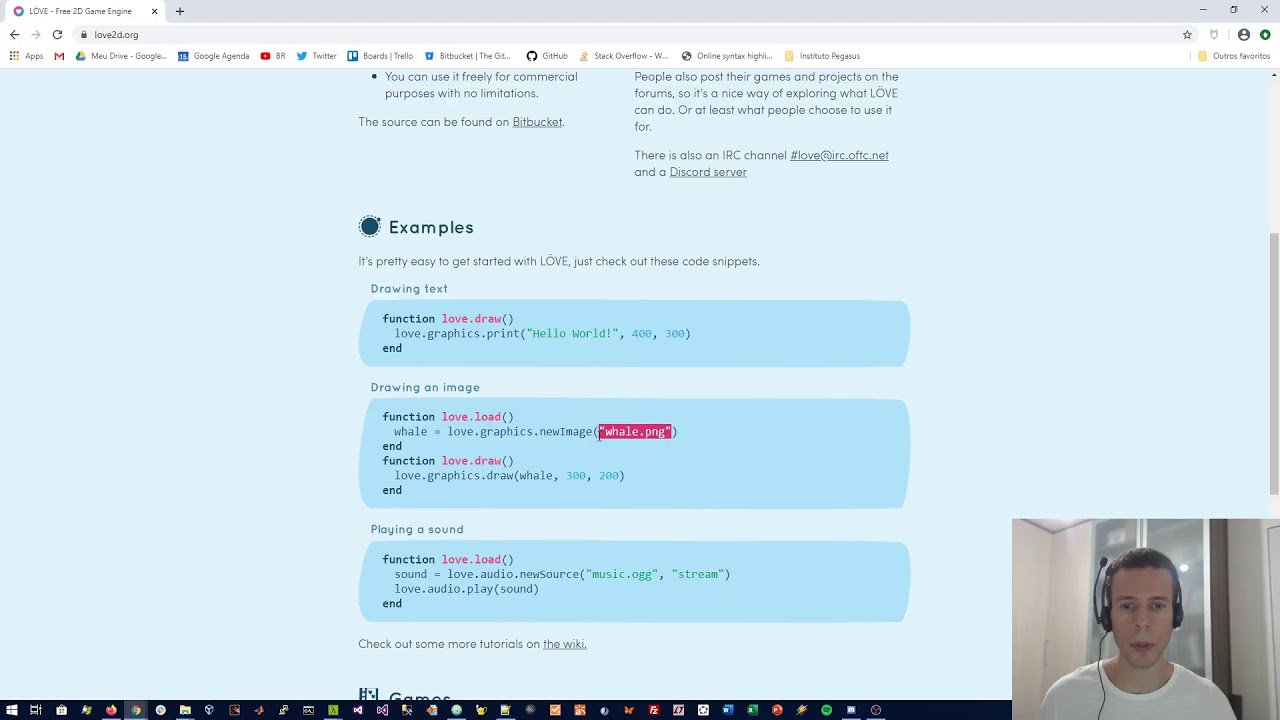Click the Examples section heading

click(x=431, y=227)
